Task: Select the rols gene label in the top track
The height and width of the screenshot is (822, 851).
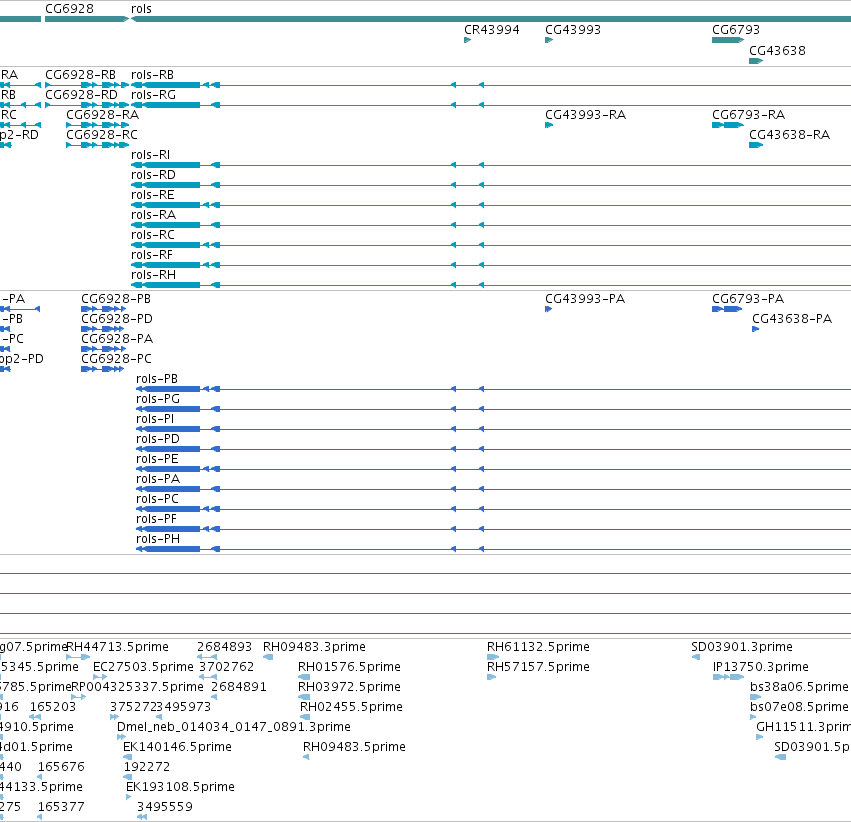Action: 141,9
